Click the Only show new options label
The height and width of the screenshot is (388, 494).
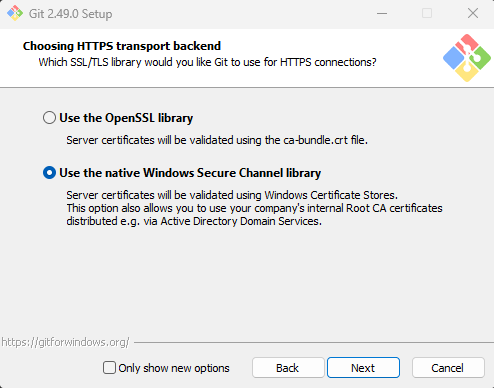click(174, 368)
